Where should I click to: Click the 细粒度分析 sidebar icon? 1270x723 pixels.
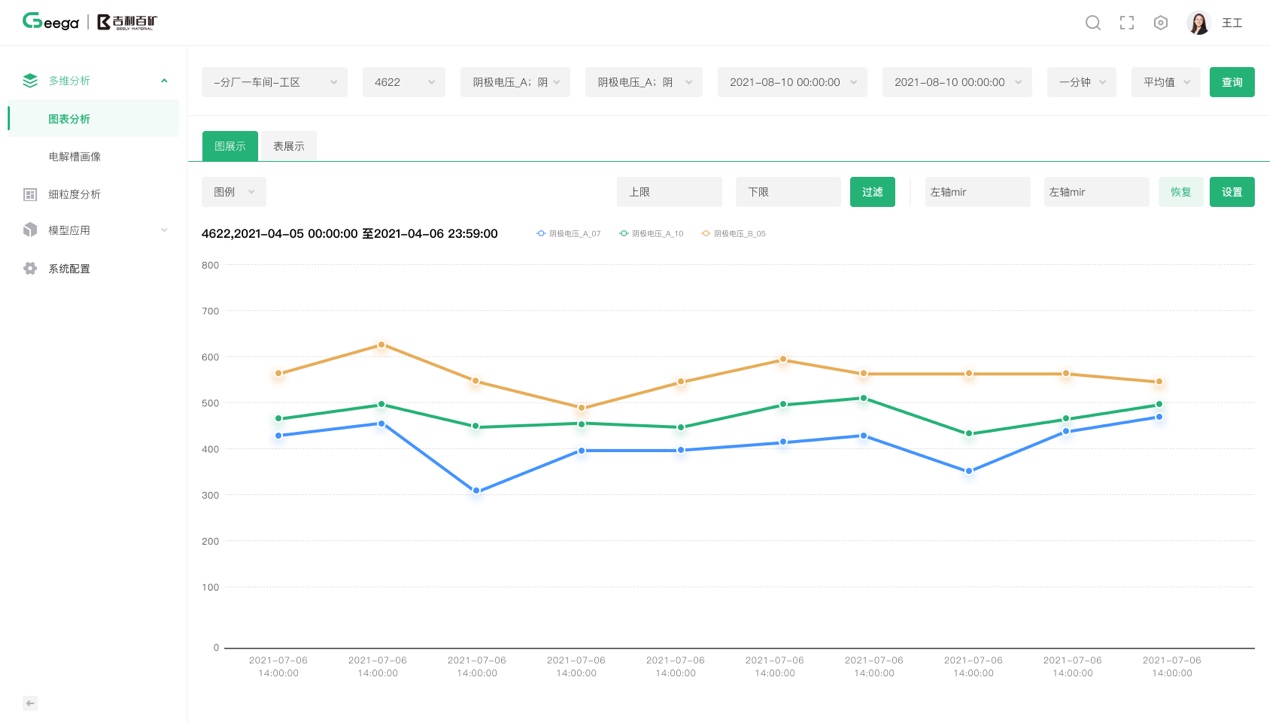30,195
